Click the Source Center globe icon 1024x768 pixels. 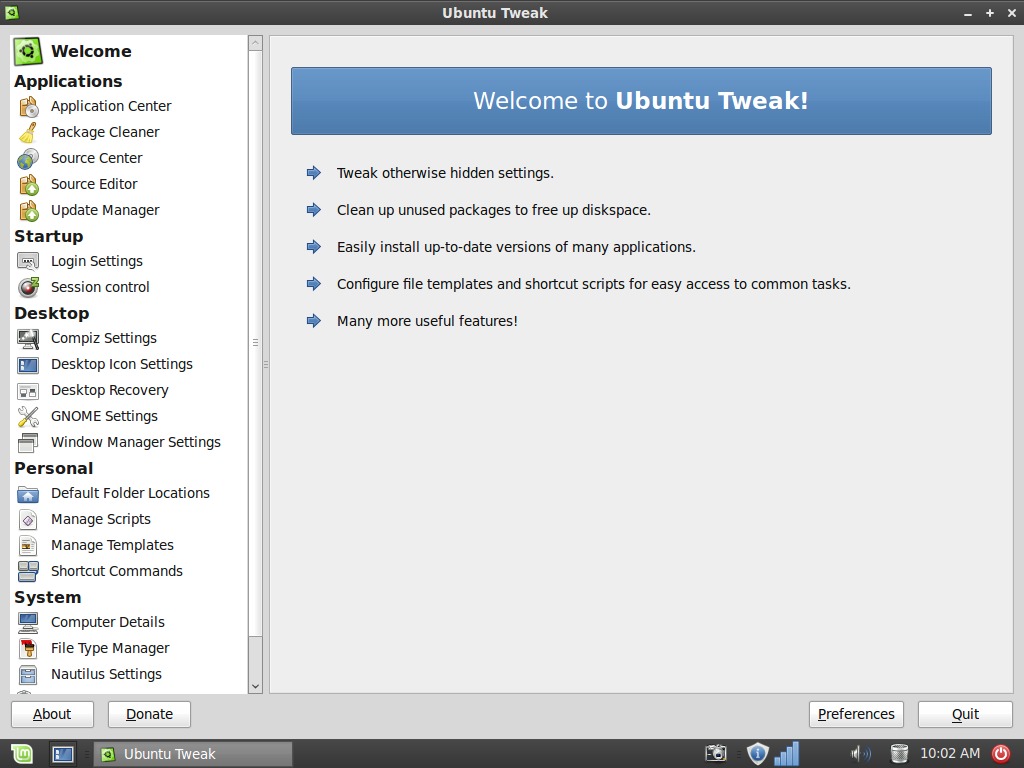click(x=28, y=158)
